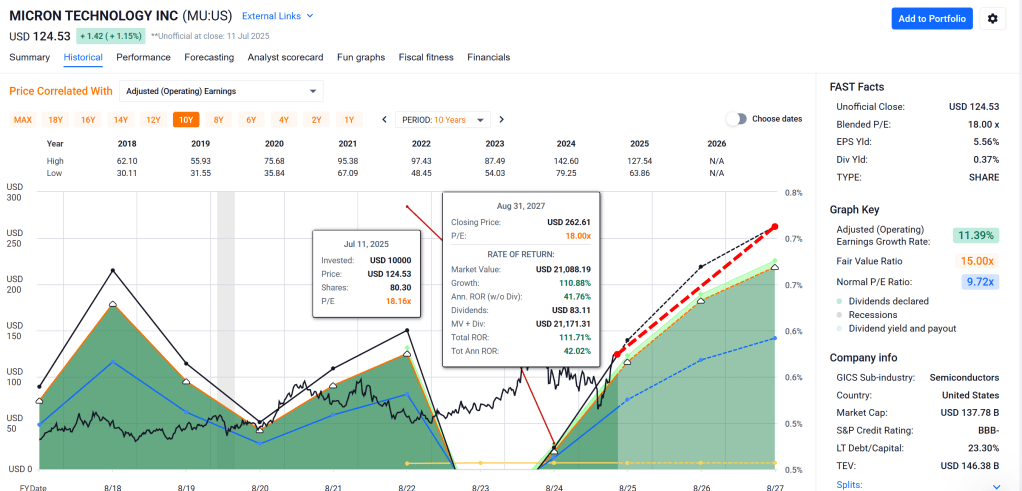Click the settings gear icon
Screen dimensions: 1022x491
click(x=992, y=18)
